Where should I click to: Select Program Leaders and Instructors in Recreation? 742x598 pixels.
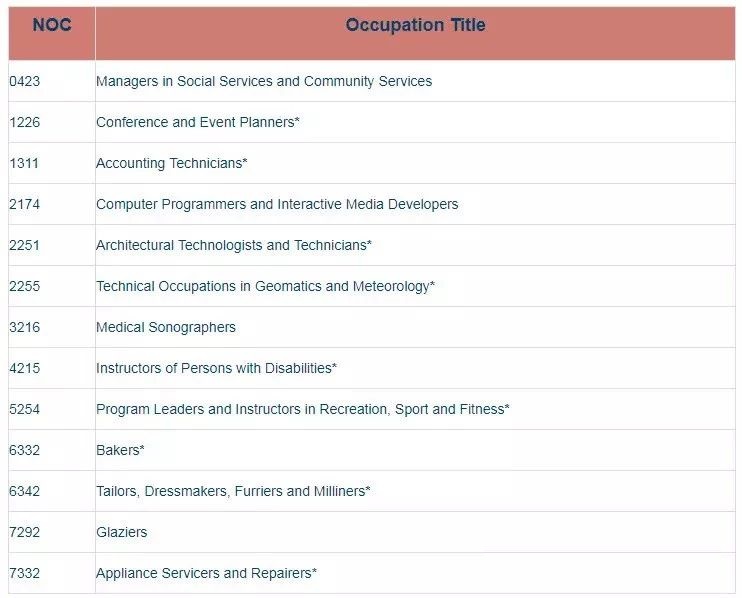coord(302,409)
